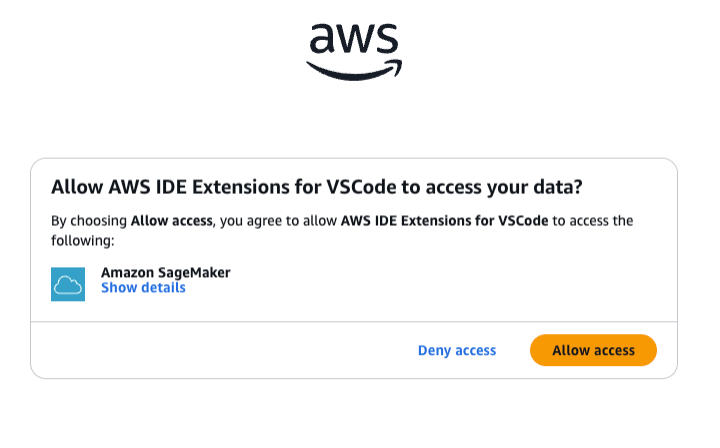Click the word "Allow" starting the dialog heading
Viewport: 720px width, 448px height.
tap(73, 187)
